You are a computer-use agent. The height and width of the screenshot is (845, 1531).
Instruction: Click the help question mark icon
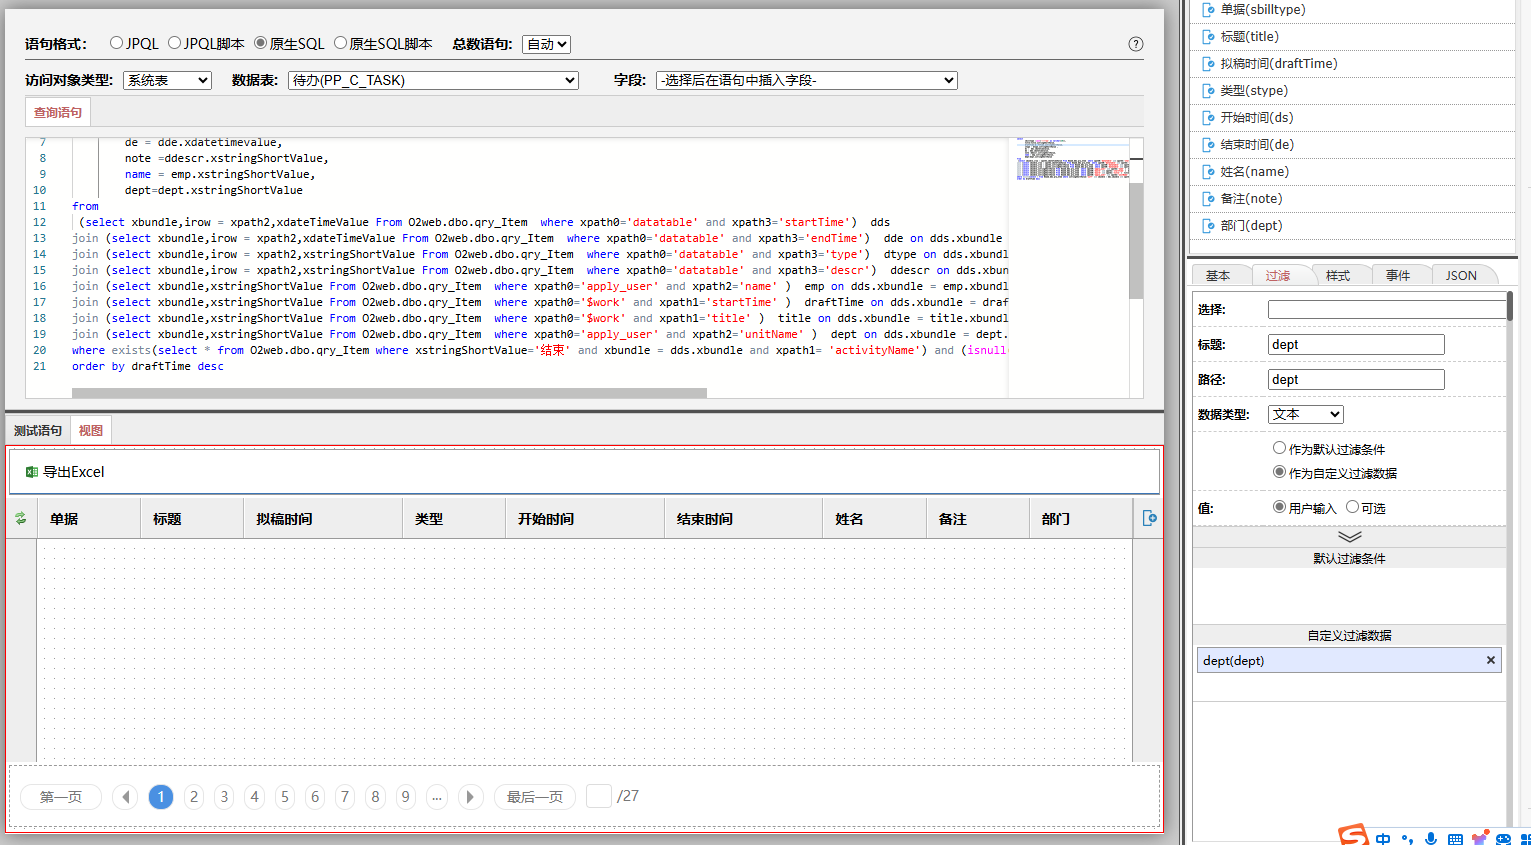point(1135,44)
